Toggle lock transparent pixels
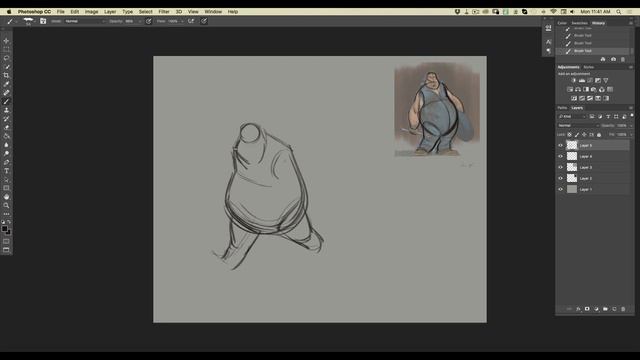Viewport: 640px width, 360px height. point(569,134)
